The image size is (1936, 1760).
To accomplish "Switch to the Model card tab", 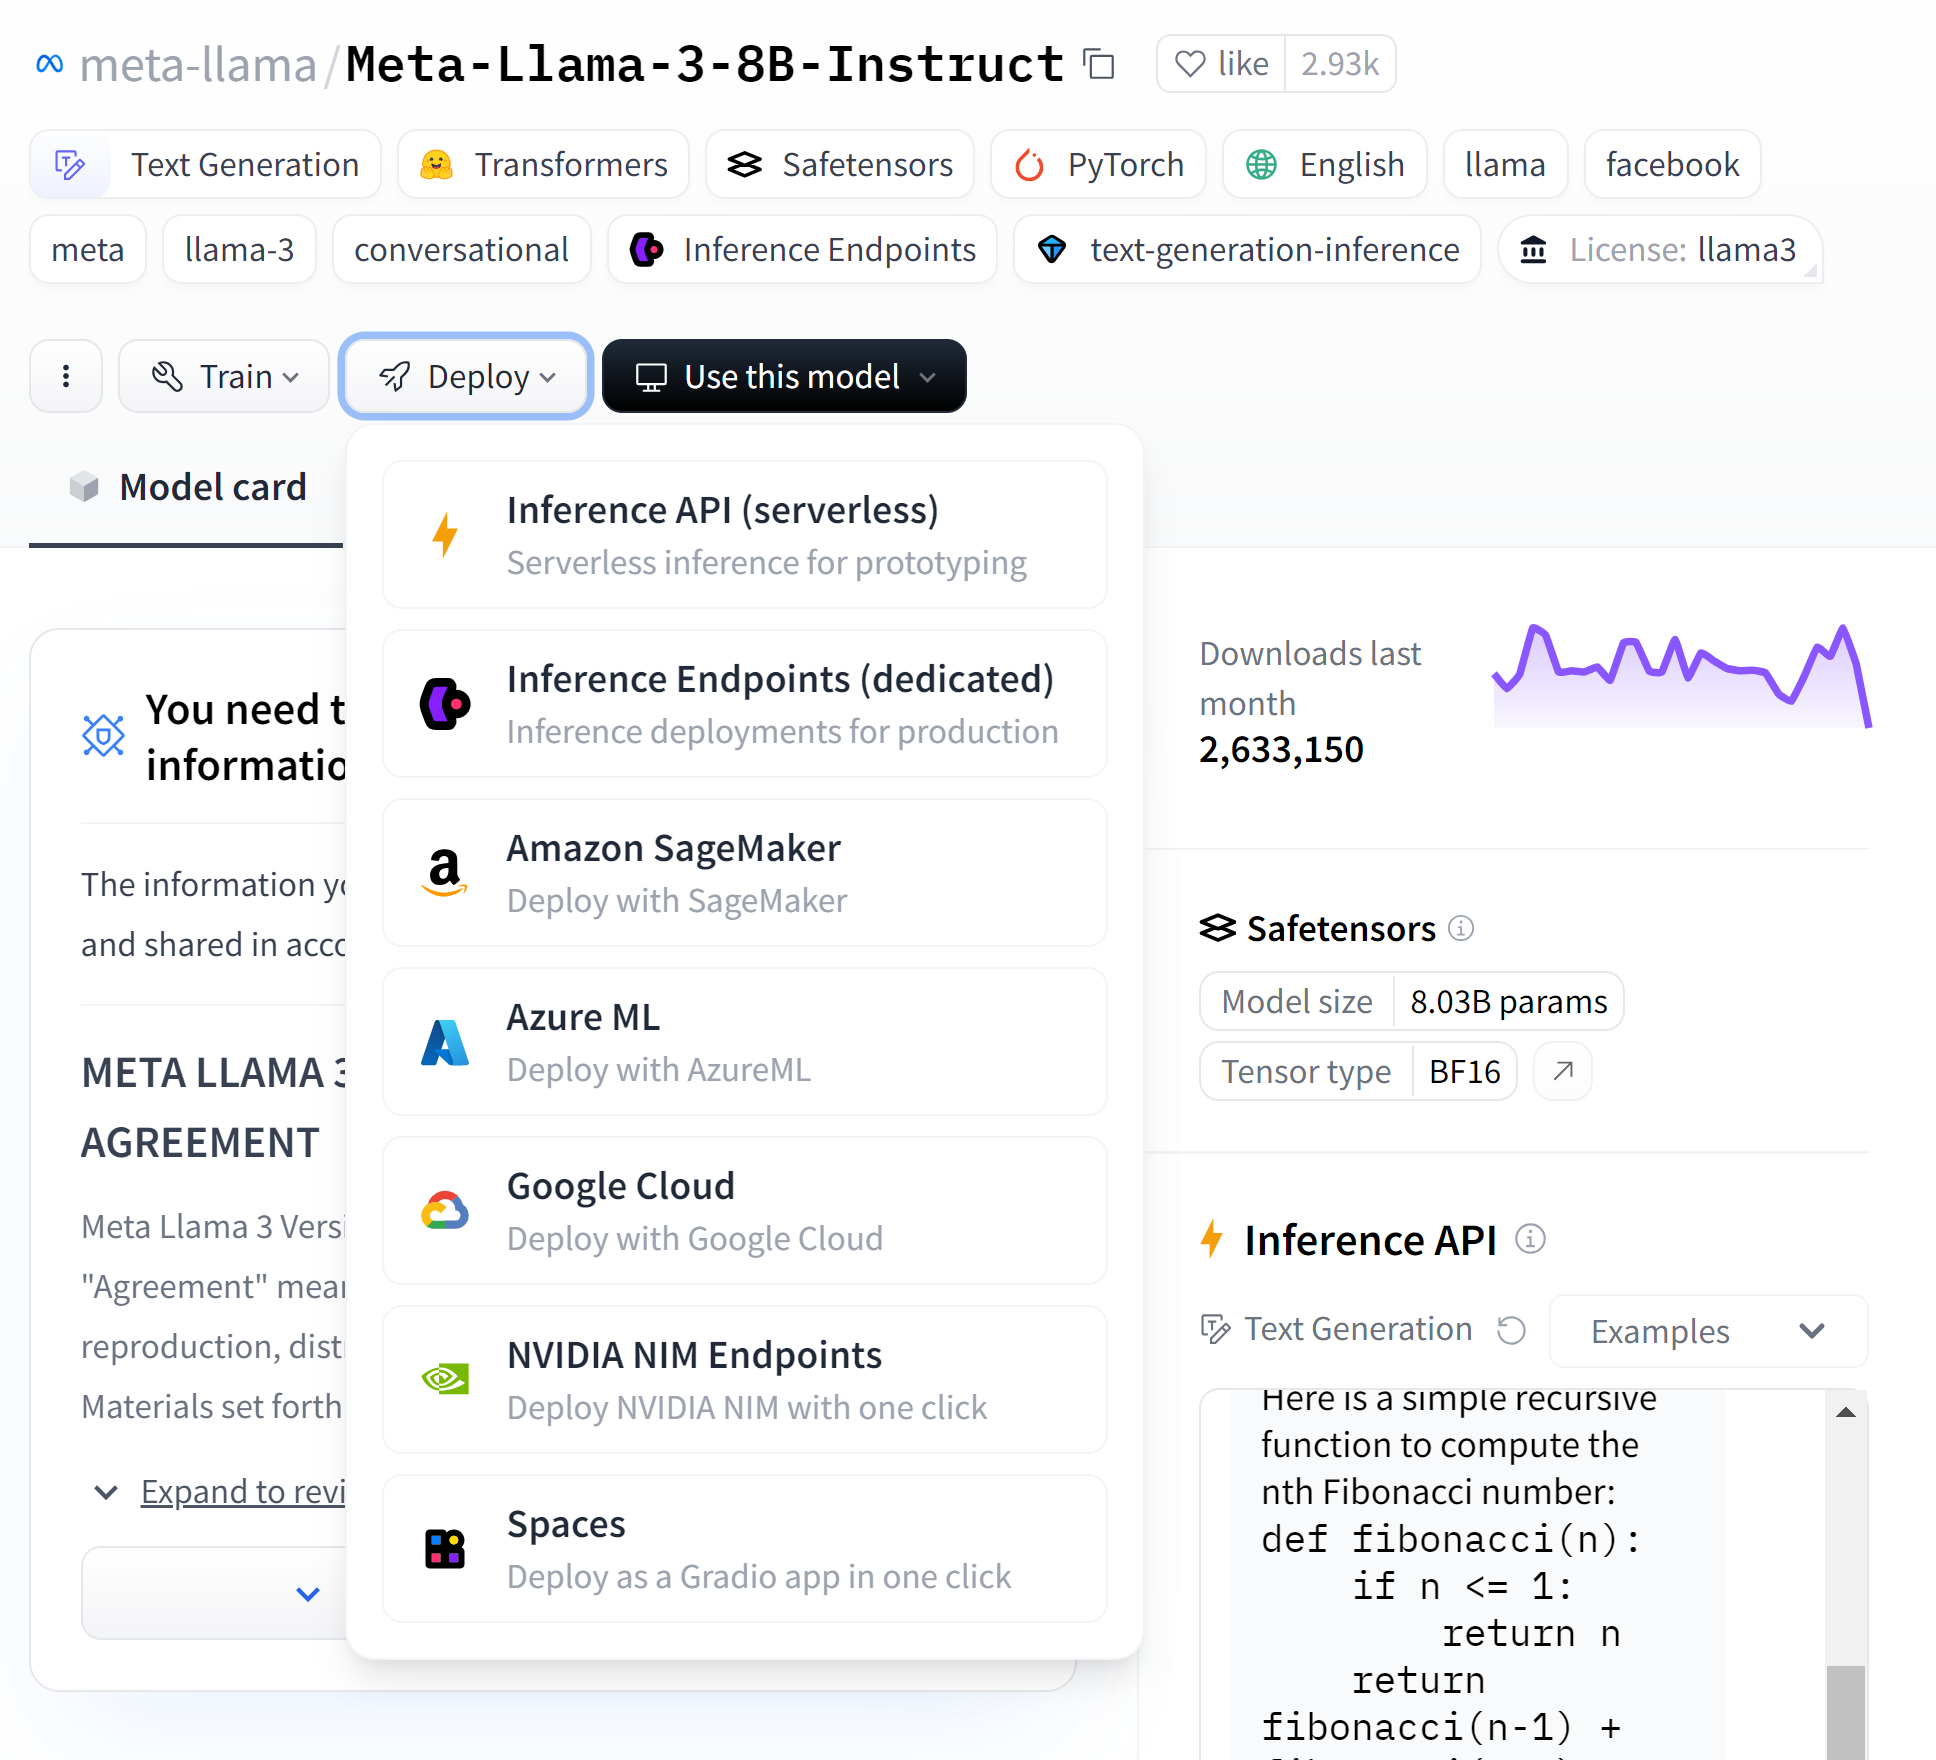I will tap(187, 487).
